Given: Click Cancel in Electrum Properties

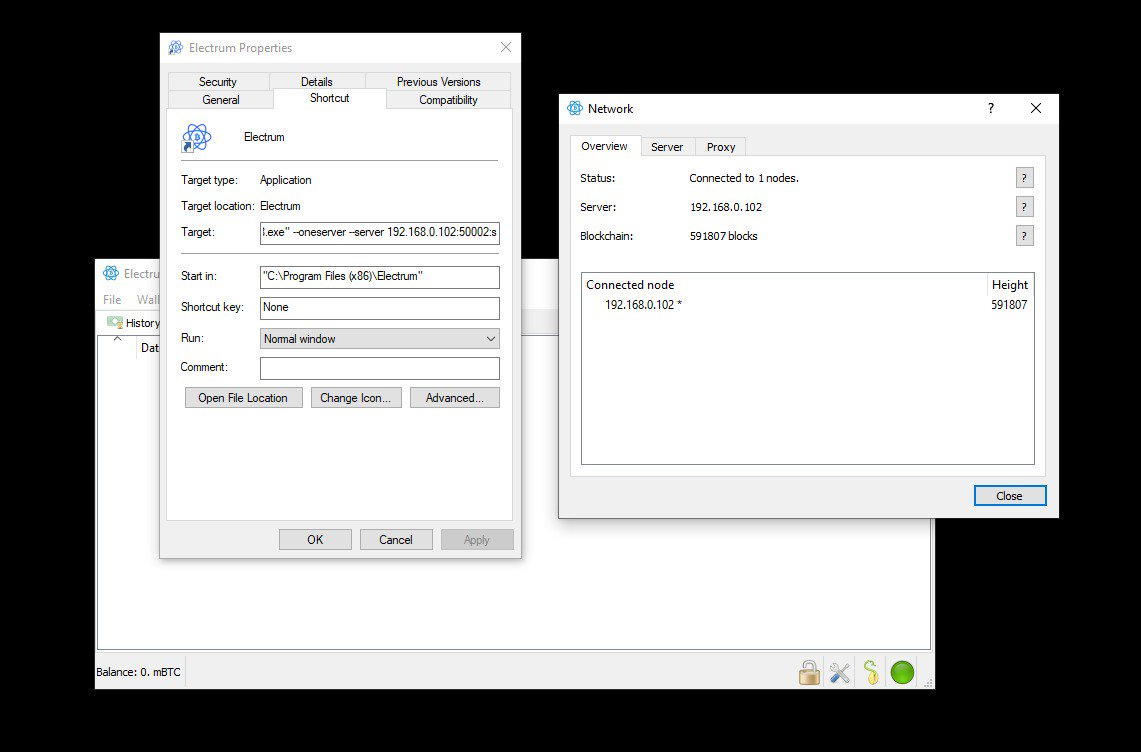Looking at the screenshot, I should tap(396, 539).
